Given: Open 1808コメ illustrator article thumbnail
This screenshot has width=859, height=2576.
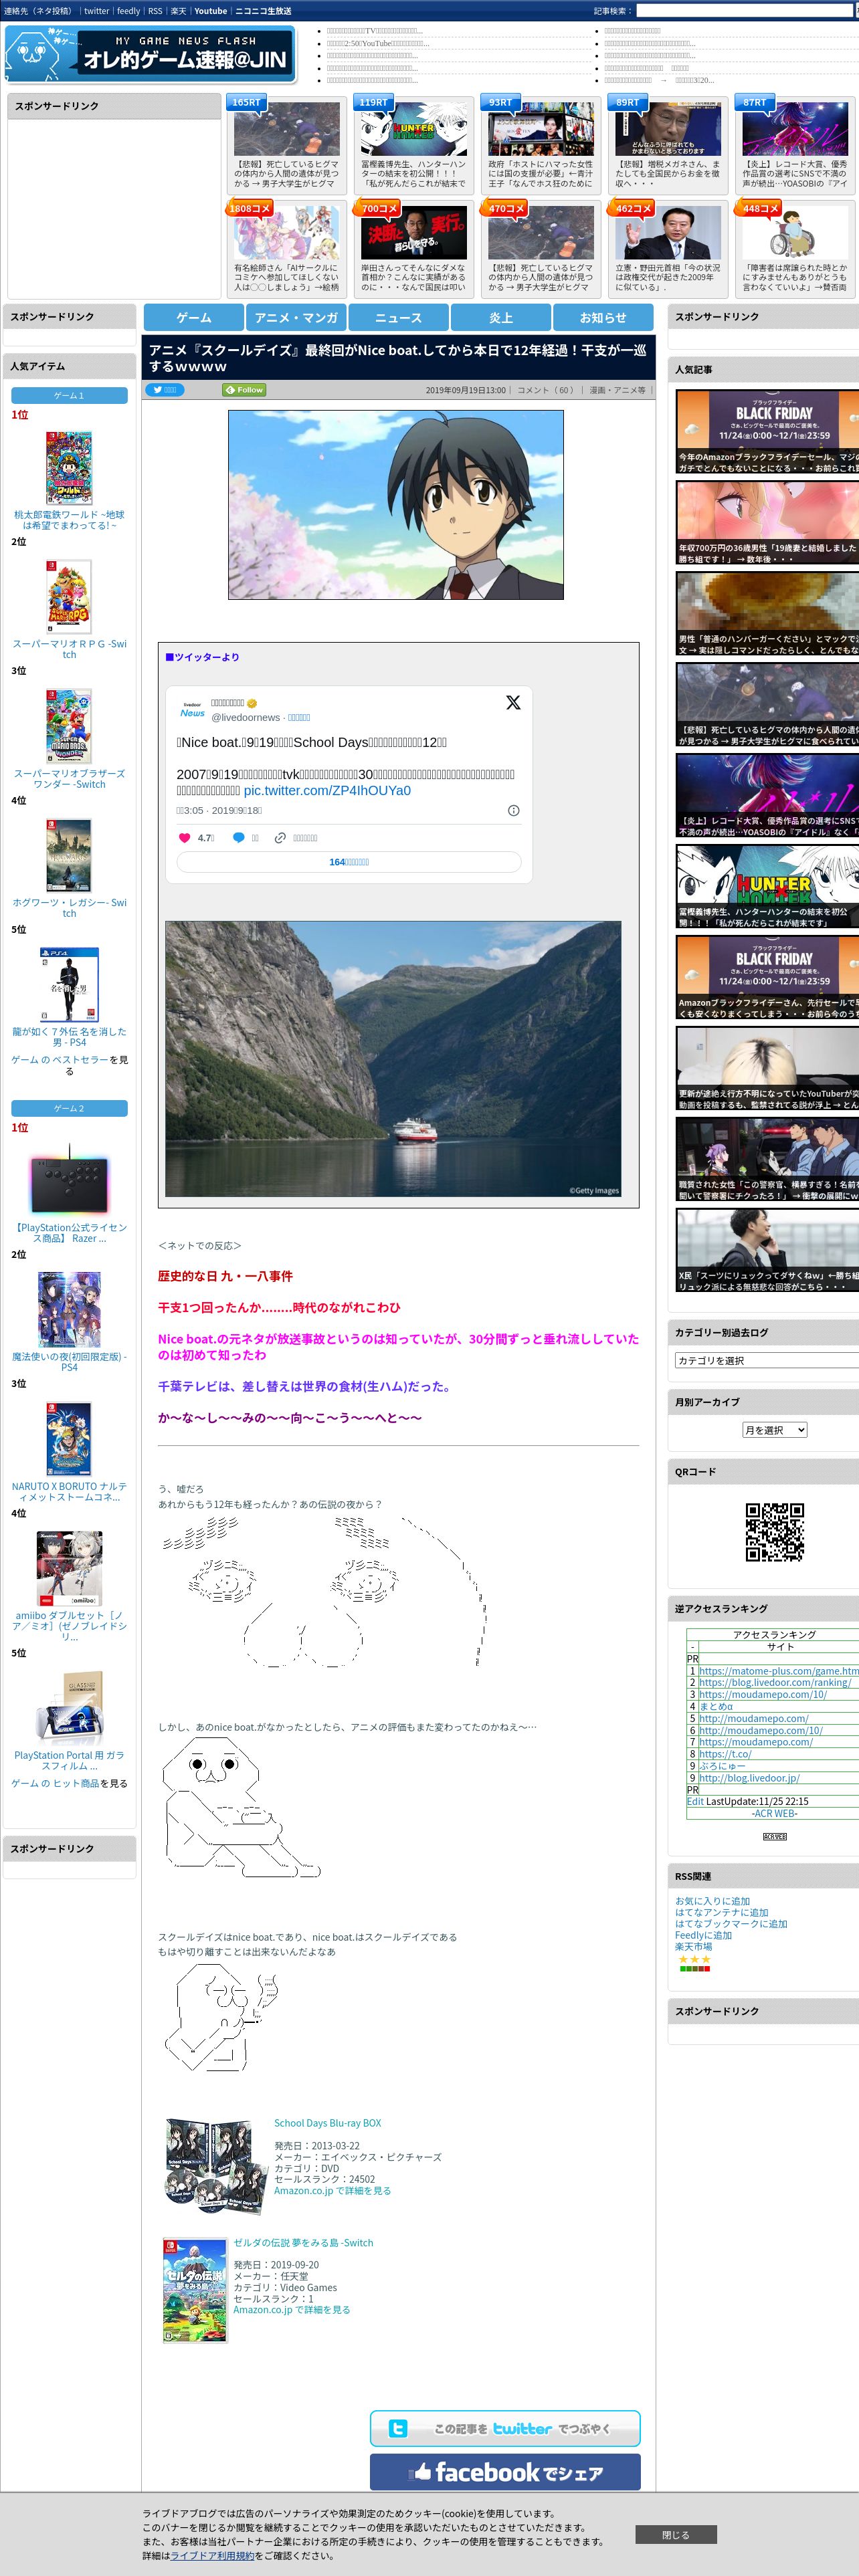Looking at the screenshot, I should (287, 232).
